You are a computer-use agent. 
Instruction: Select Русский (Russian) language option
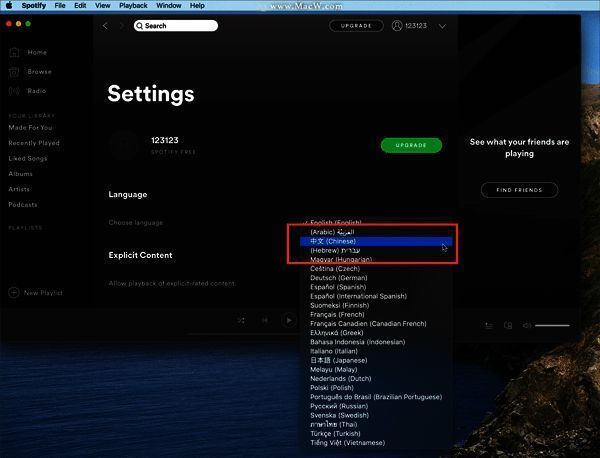pyautogui.click(x=376, y=406)
